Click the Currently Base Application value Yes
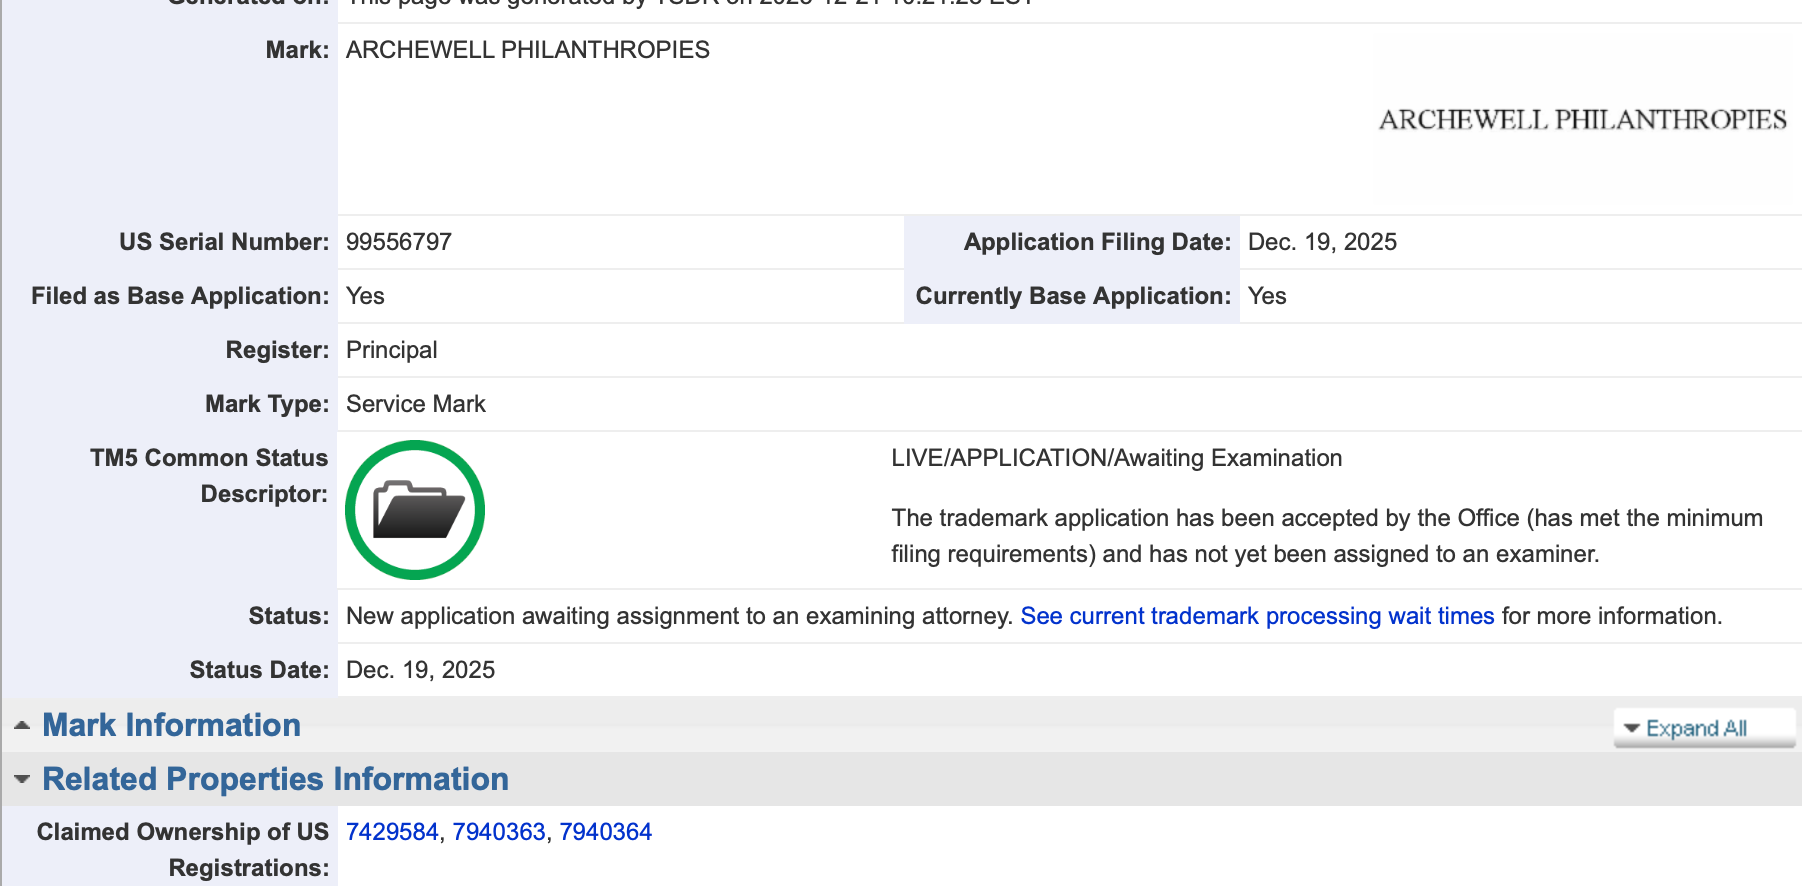Screen dimensions: 1802x886 point(1267,296)
